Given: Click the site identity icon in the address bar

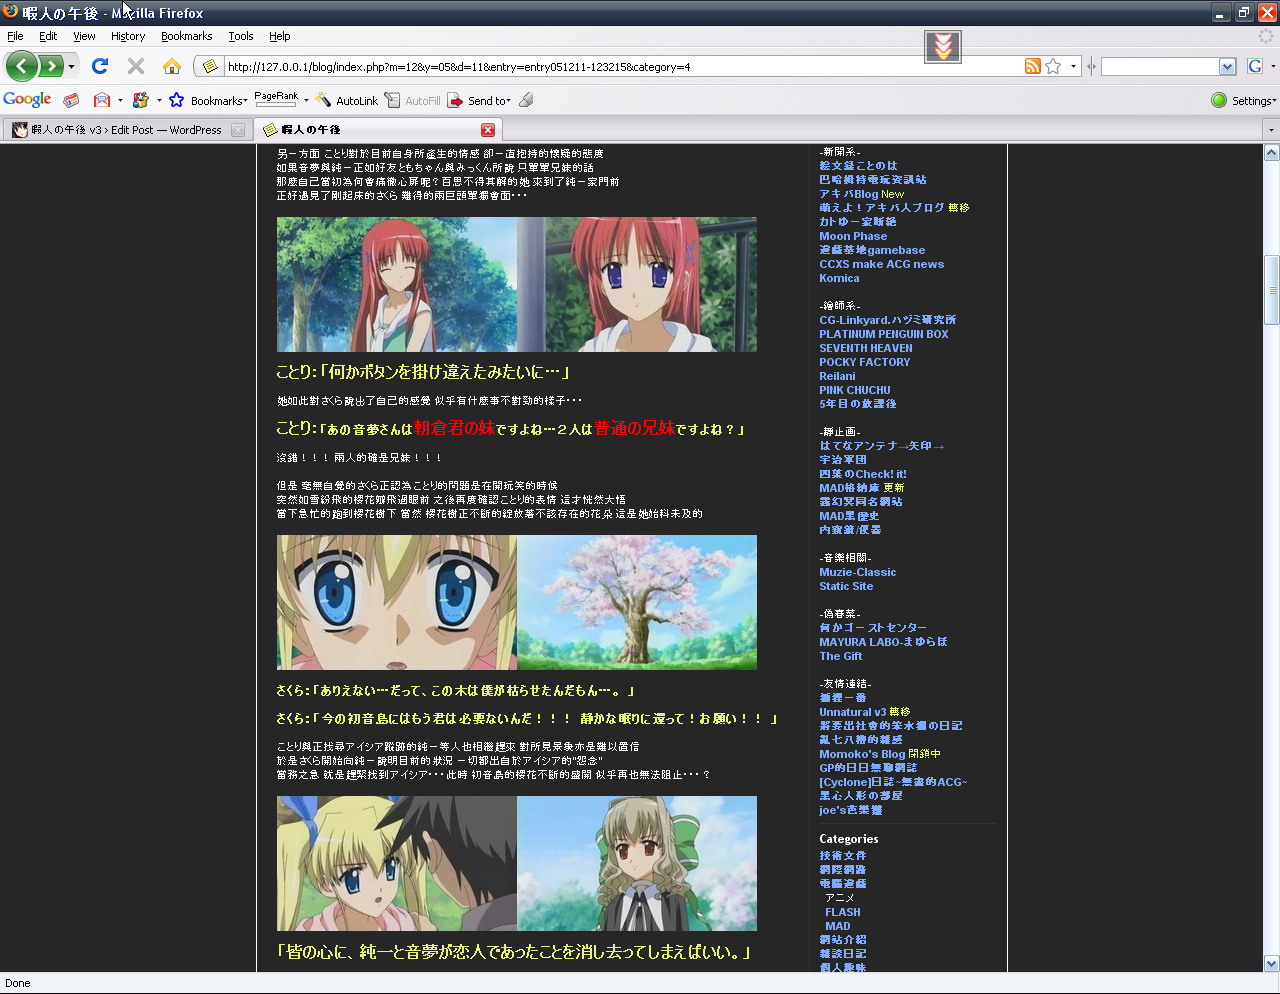Looking at the screenshot, I should [x=209, y=67].
